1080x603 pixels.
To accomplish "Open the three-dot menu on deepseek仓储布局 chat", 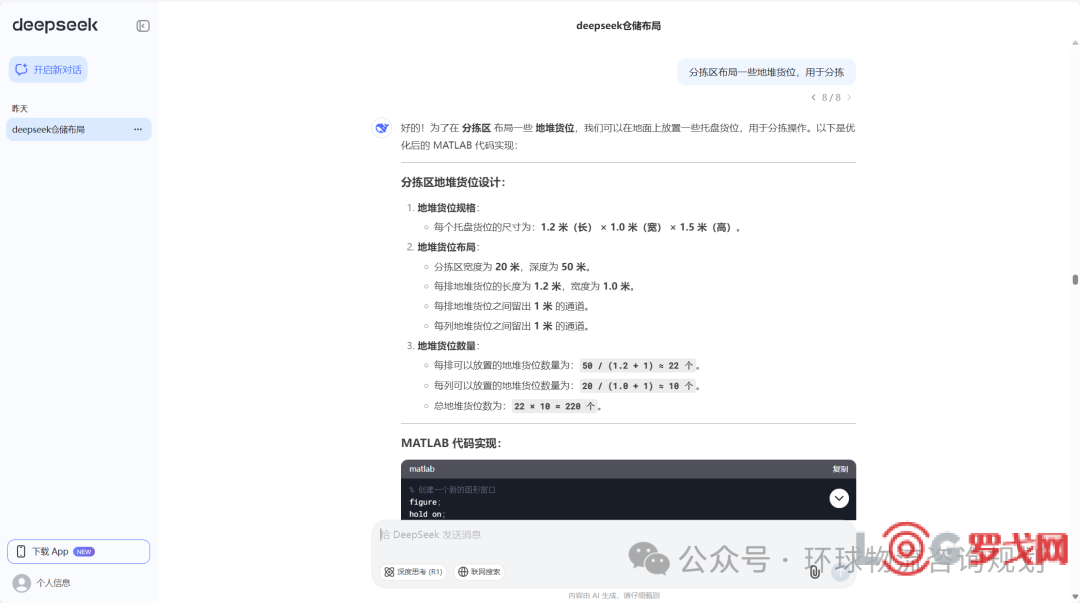I will coord(138,129).
